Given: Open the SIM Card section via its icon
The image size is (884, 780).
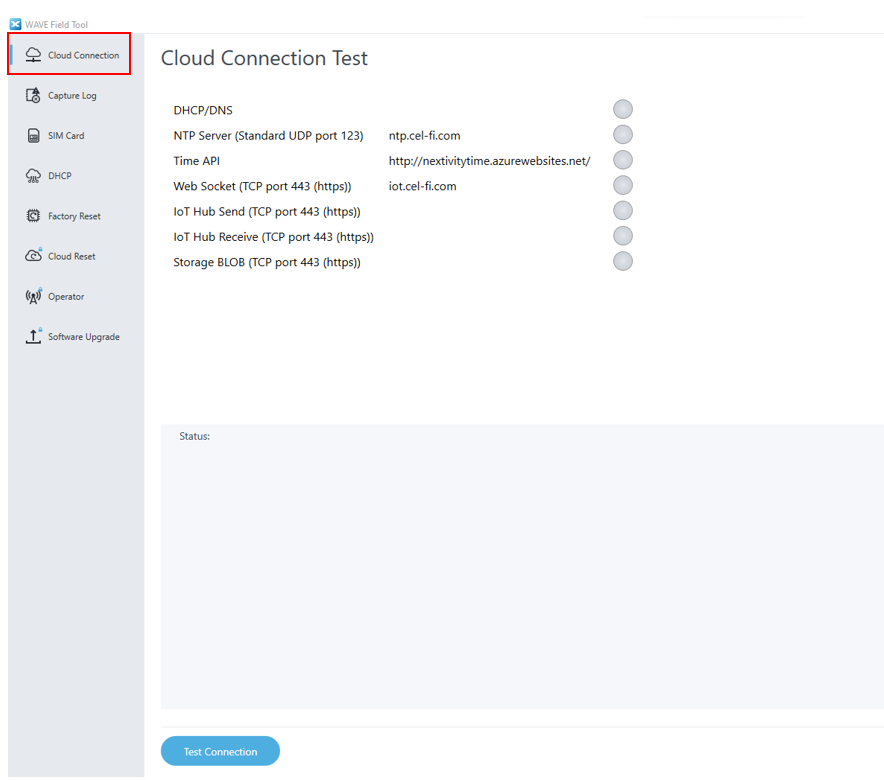Looking at the screenshot, I should [x=33, y=135].
